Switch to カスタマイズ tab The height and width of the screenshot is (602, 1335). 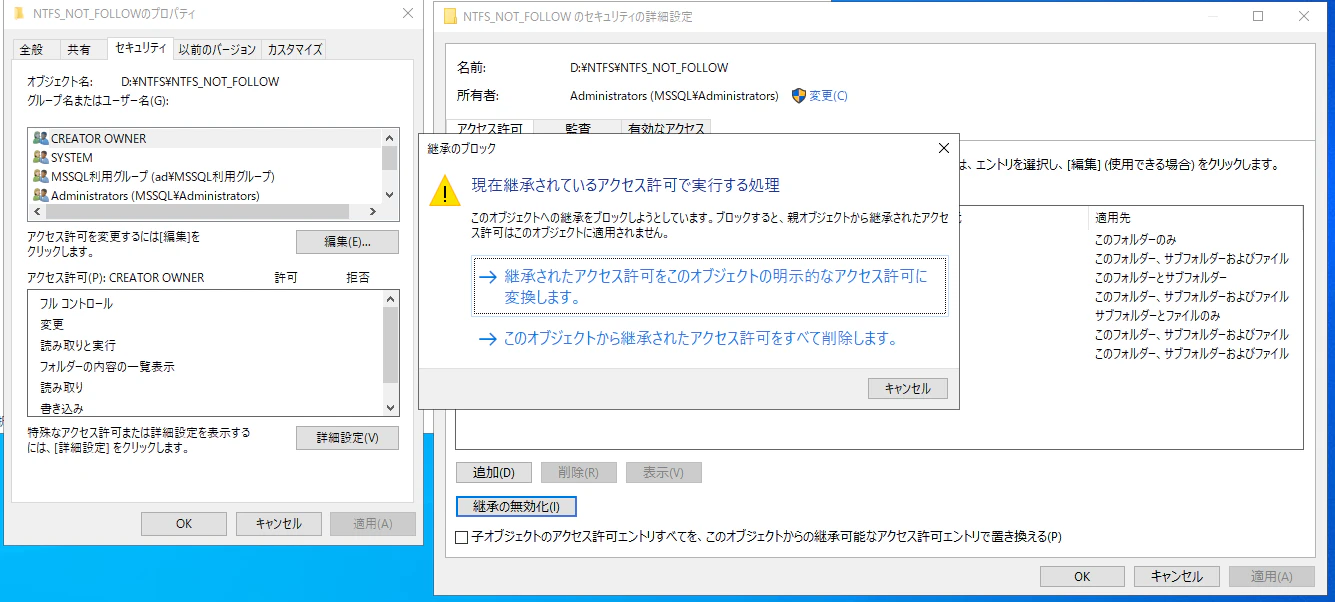click(295, 49)
